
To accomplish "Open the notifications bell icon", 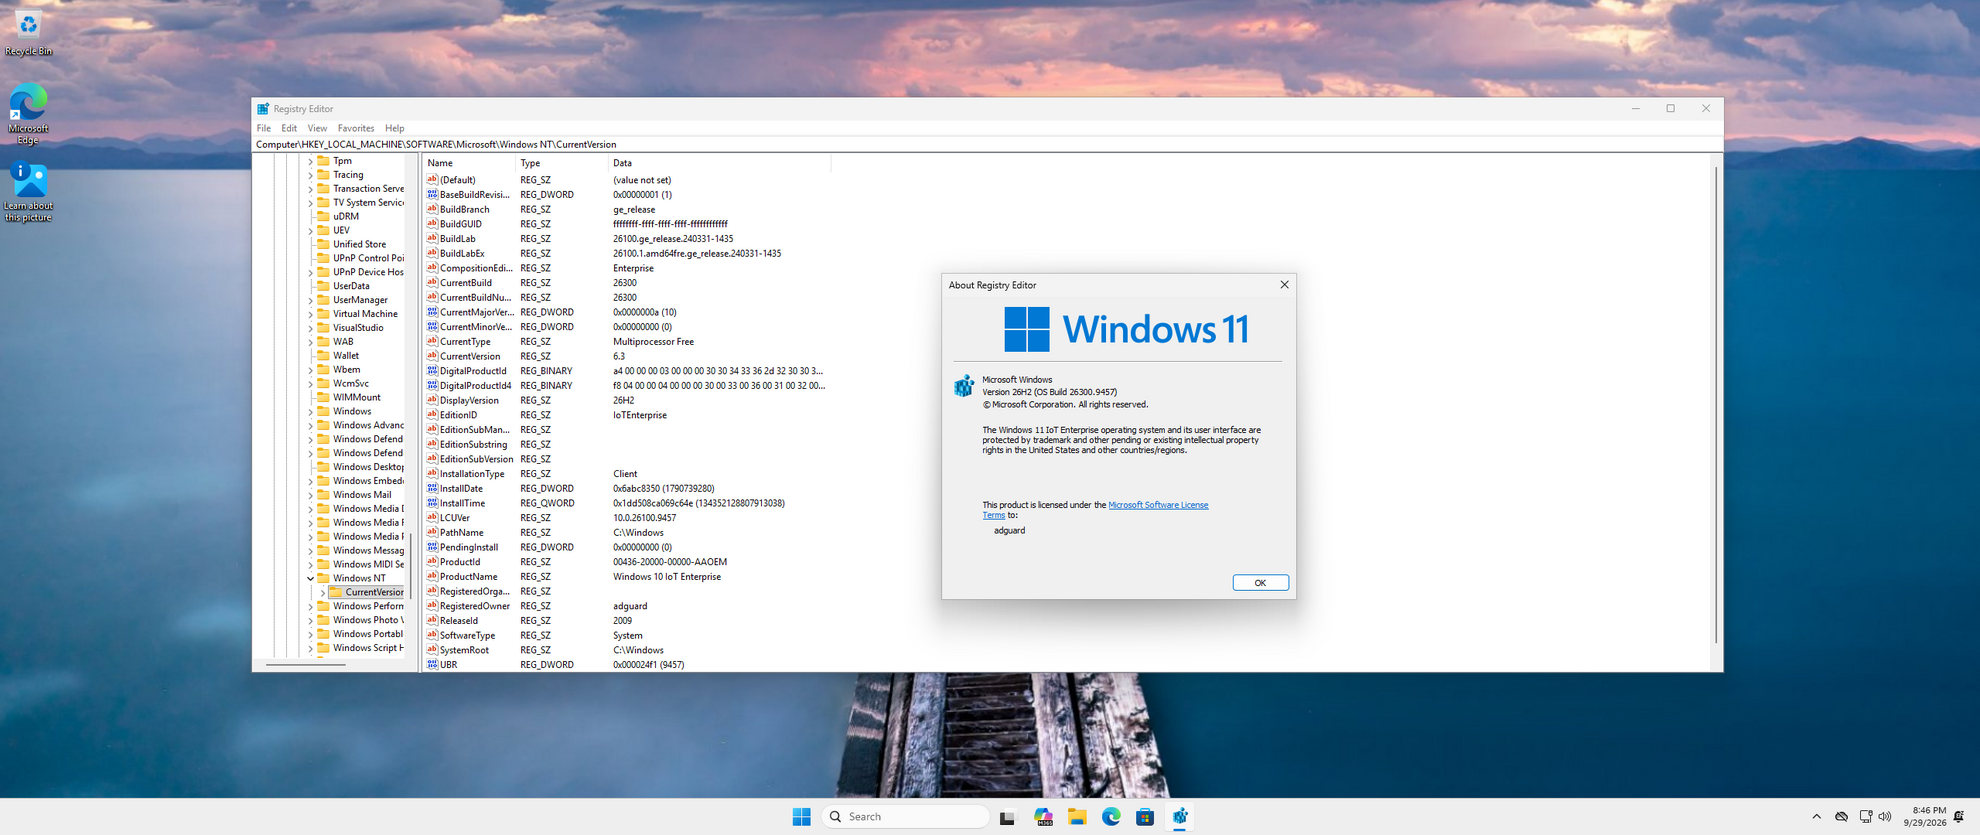I will click(x=1959, y=817).
